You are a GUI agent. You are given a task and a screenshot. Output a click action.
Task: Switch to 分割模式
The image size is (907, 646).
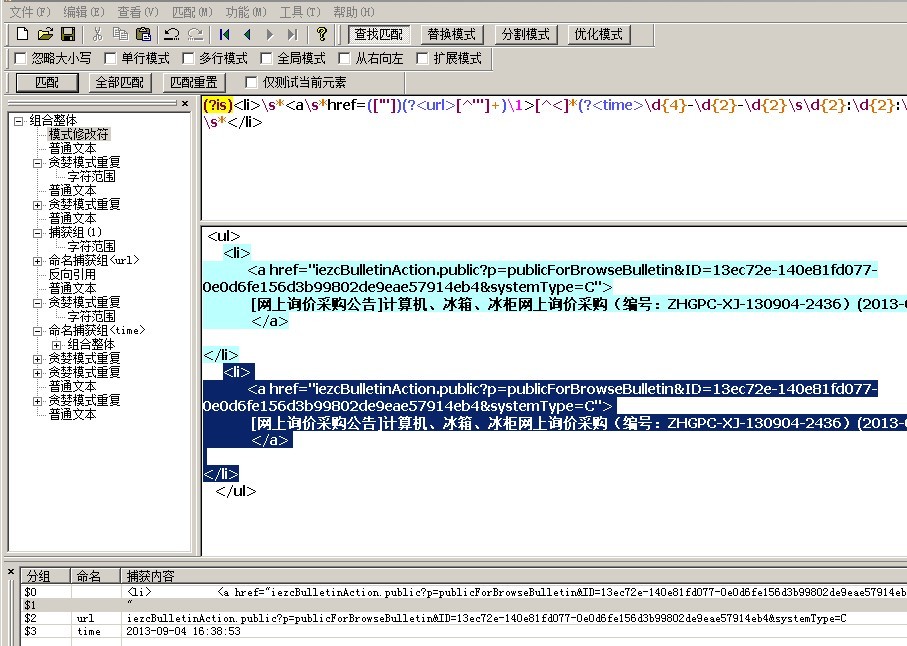tap(526, 35)
